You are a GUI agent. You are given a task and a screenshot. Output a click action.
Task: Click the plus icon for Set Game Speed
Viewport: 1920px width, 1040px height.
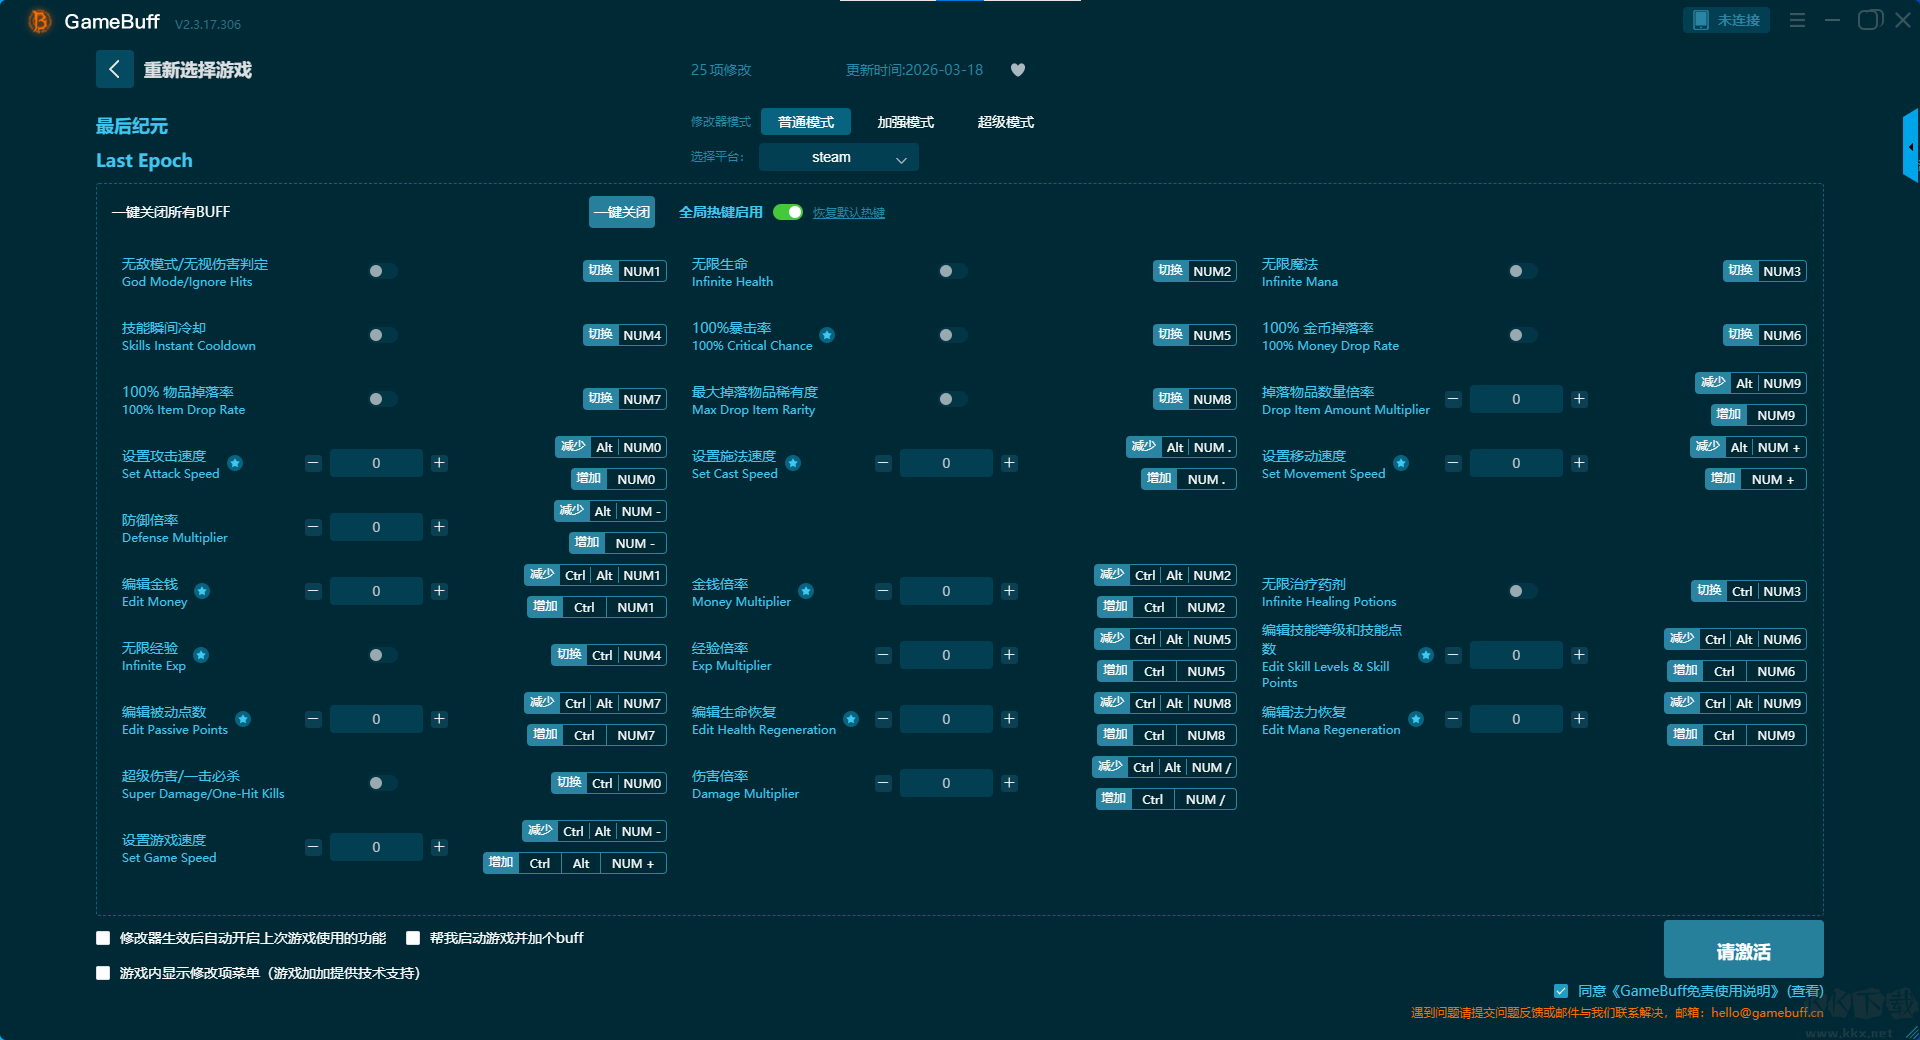tap(439, 847)
